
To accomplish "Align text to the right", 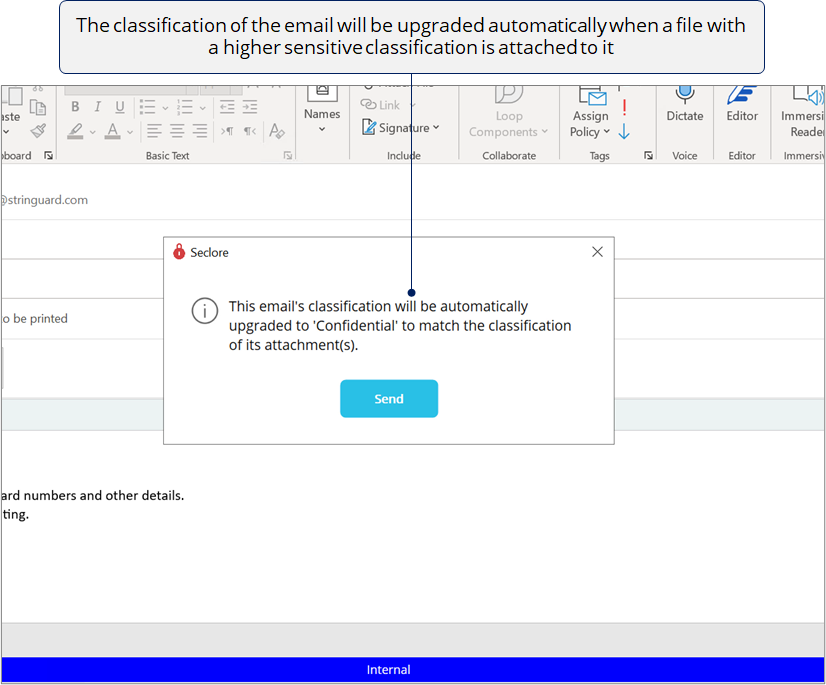I will click(x=200, y=131).
